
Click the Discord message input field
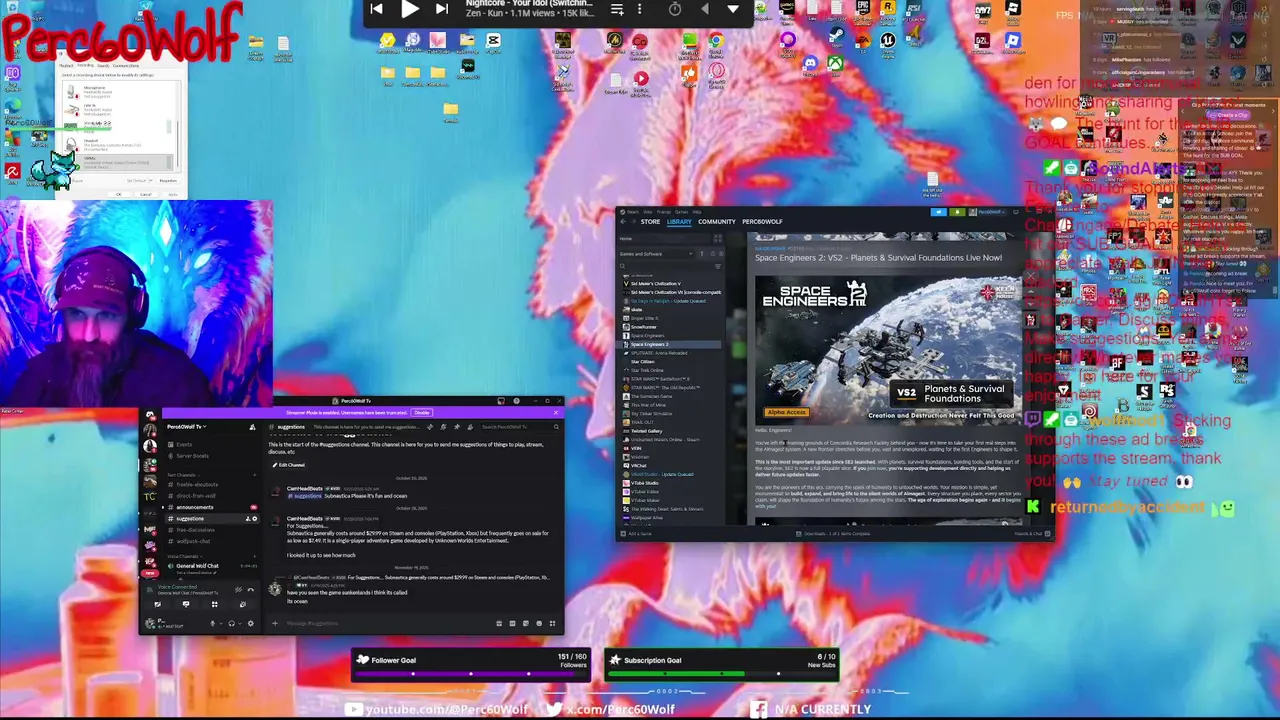click(385, 624)
